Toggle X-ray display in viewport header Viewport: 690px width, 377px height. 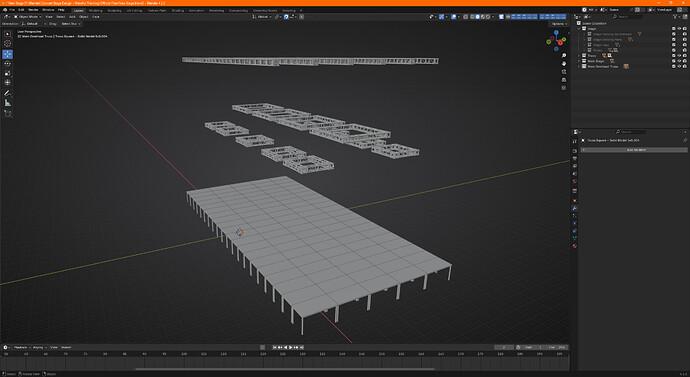(466, 17)
